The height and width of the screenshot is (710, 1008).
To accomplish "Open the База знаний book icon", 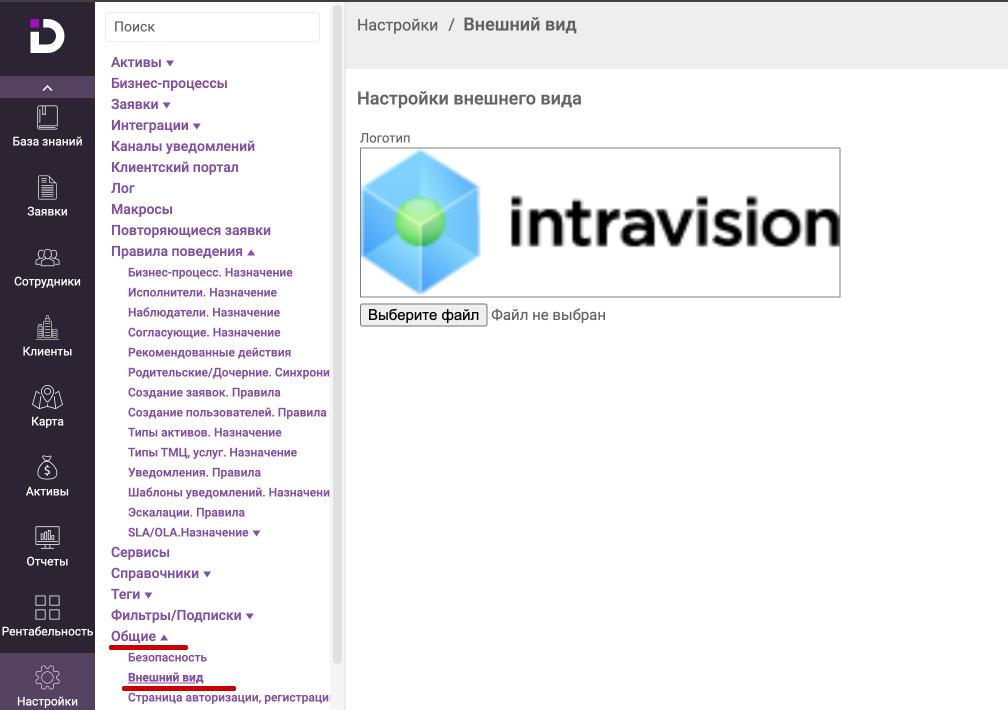I will point(47,118).
